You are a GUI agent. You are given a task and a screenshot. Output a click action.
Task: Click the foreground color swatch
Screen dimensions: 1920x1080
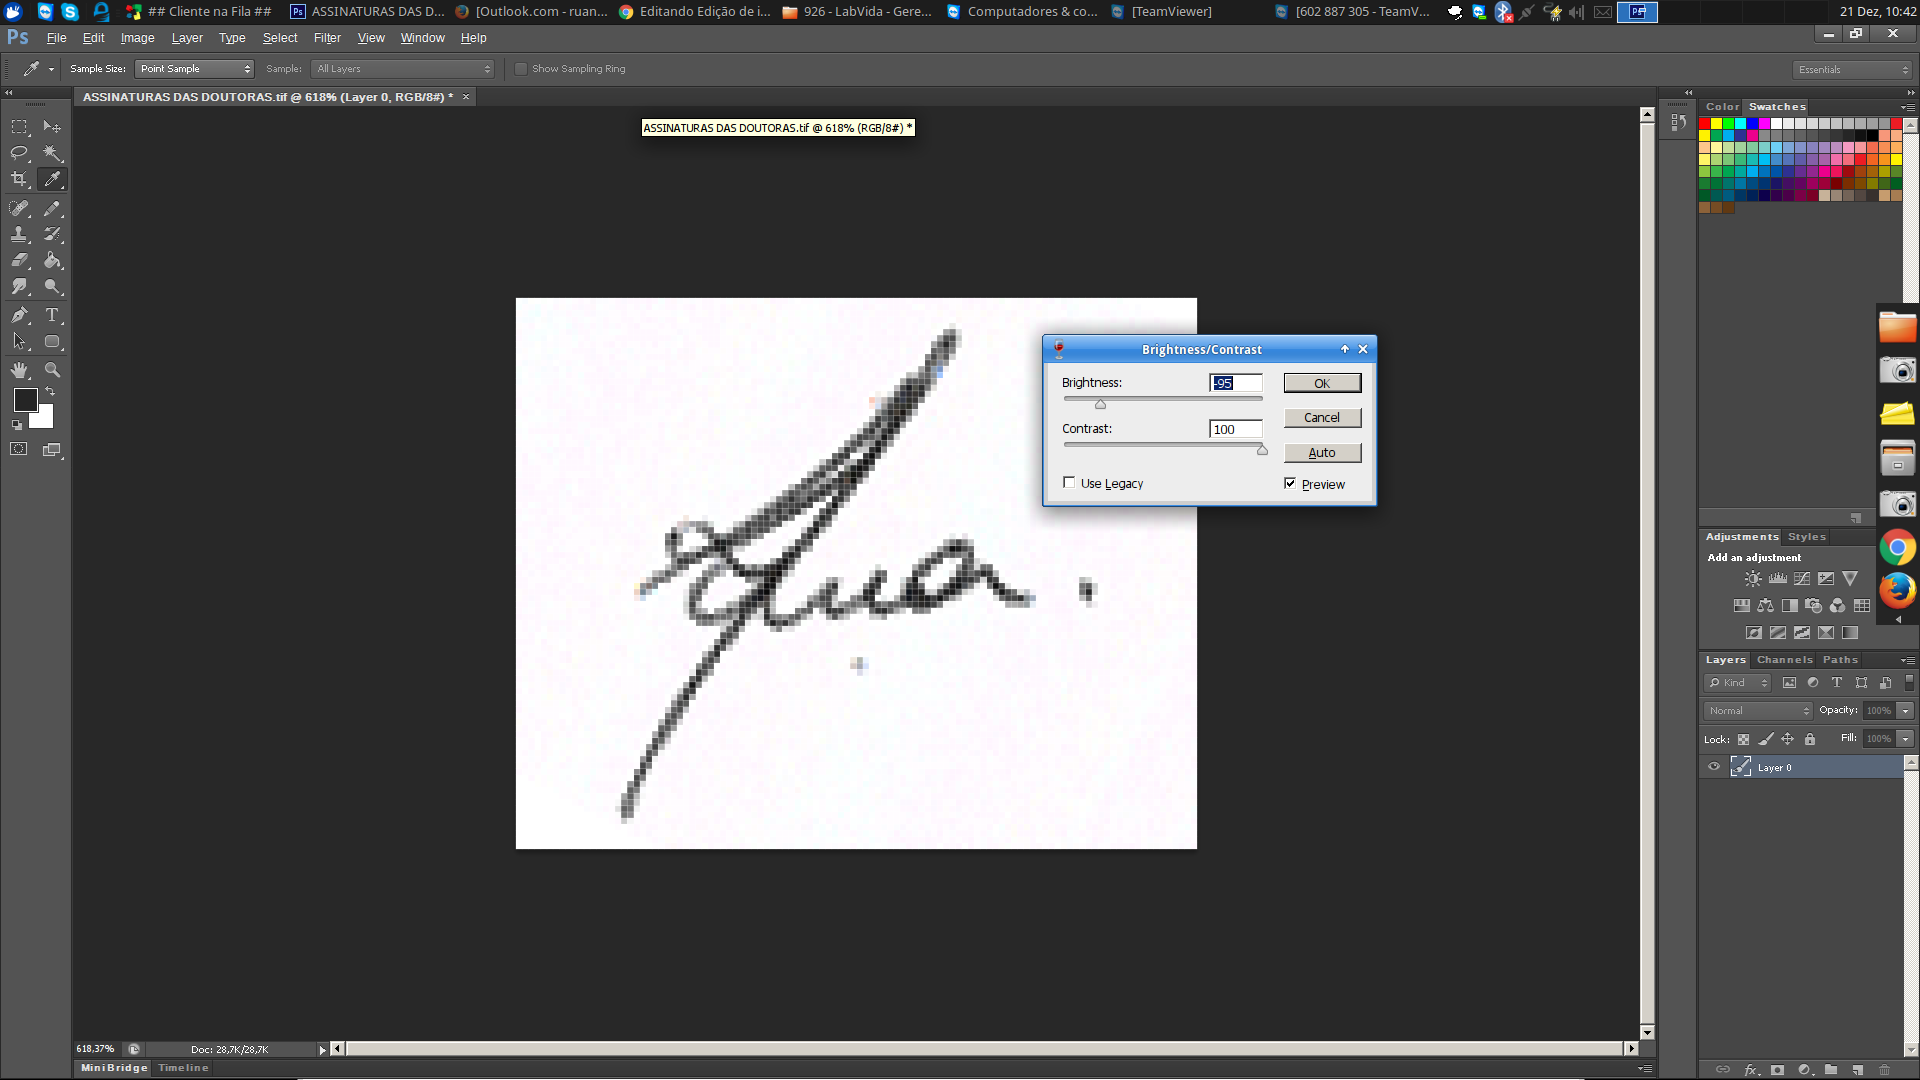26,400
